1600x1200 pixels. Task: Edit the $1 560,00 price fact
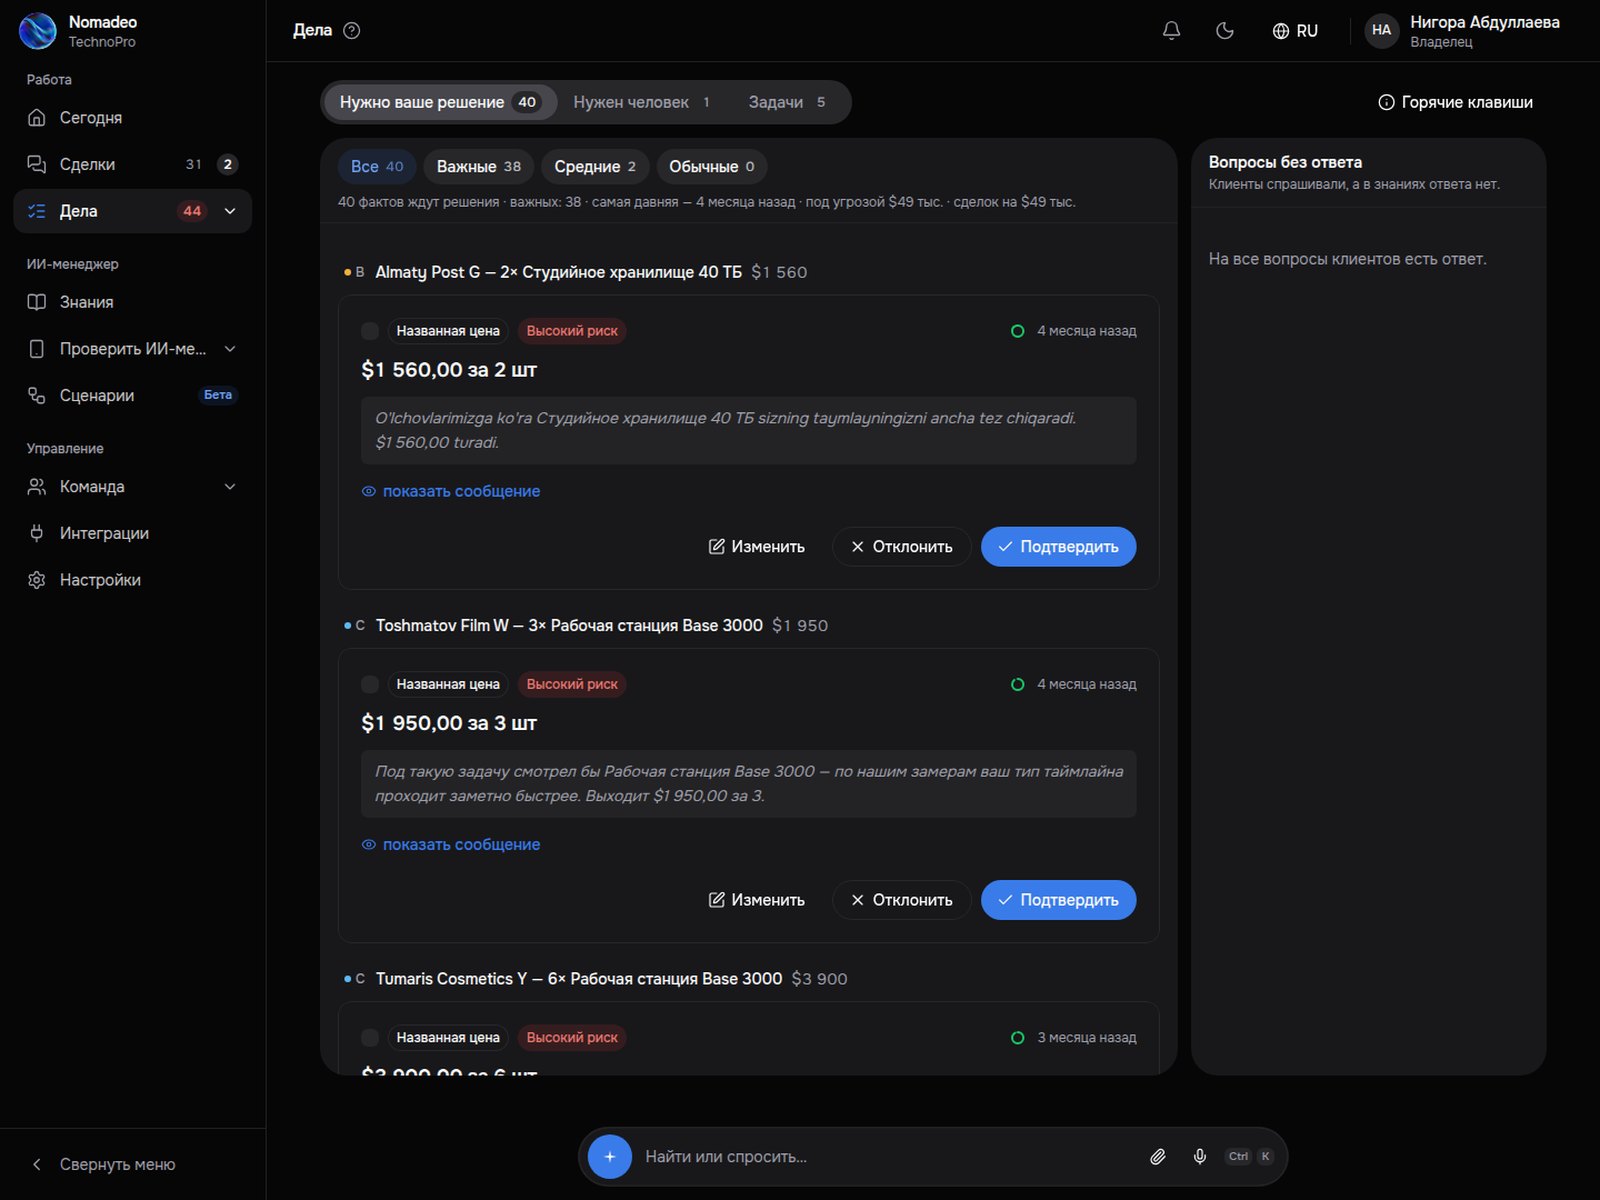tap(757, 547)
